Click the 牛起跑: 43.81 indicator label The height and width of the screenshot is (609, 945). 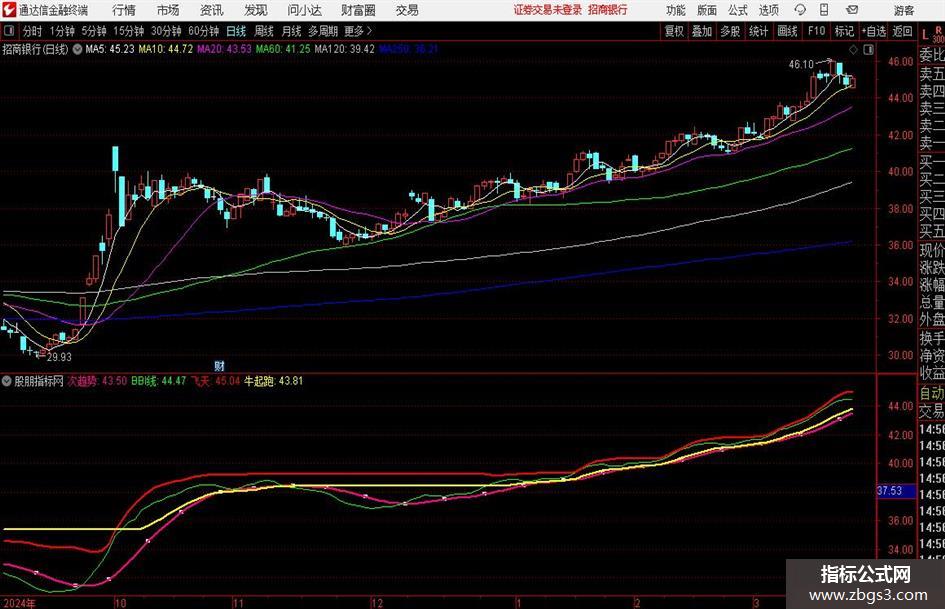[x=274, y=381]
